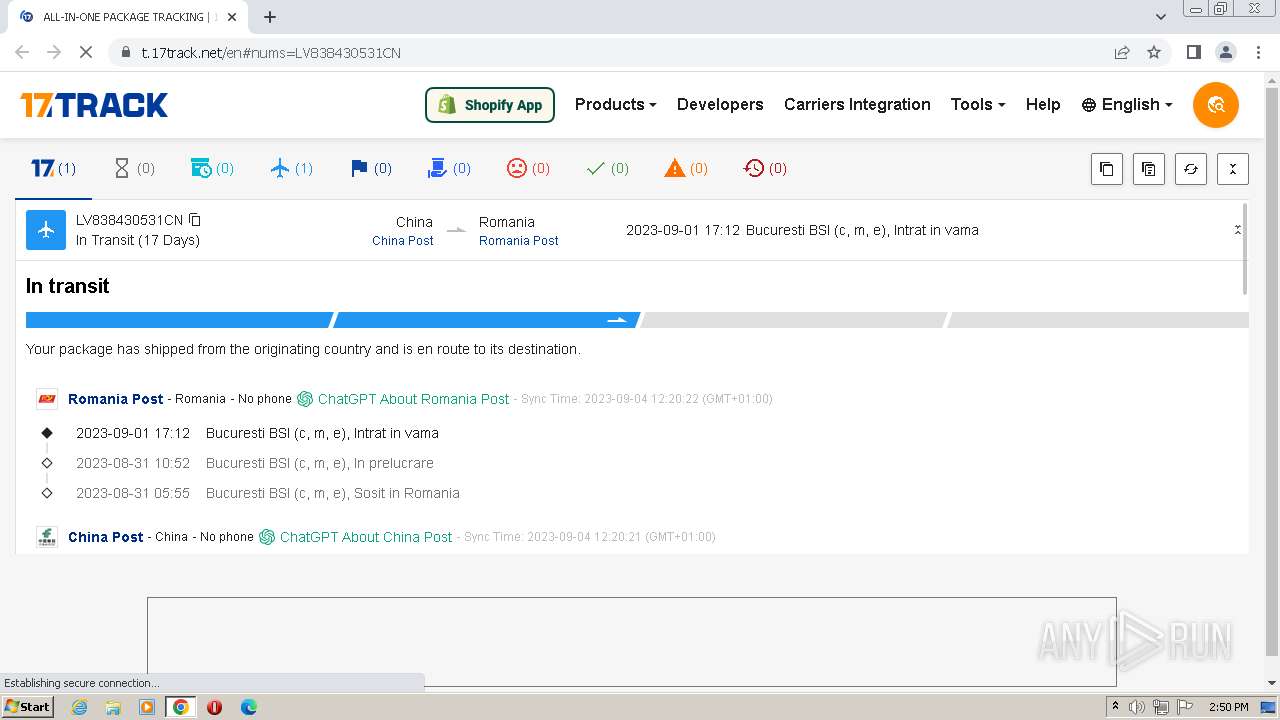Open Microsoft Edge from taskbar
1280x720 pixels.
click(249, 707)
